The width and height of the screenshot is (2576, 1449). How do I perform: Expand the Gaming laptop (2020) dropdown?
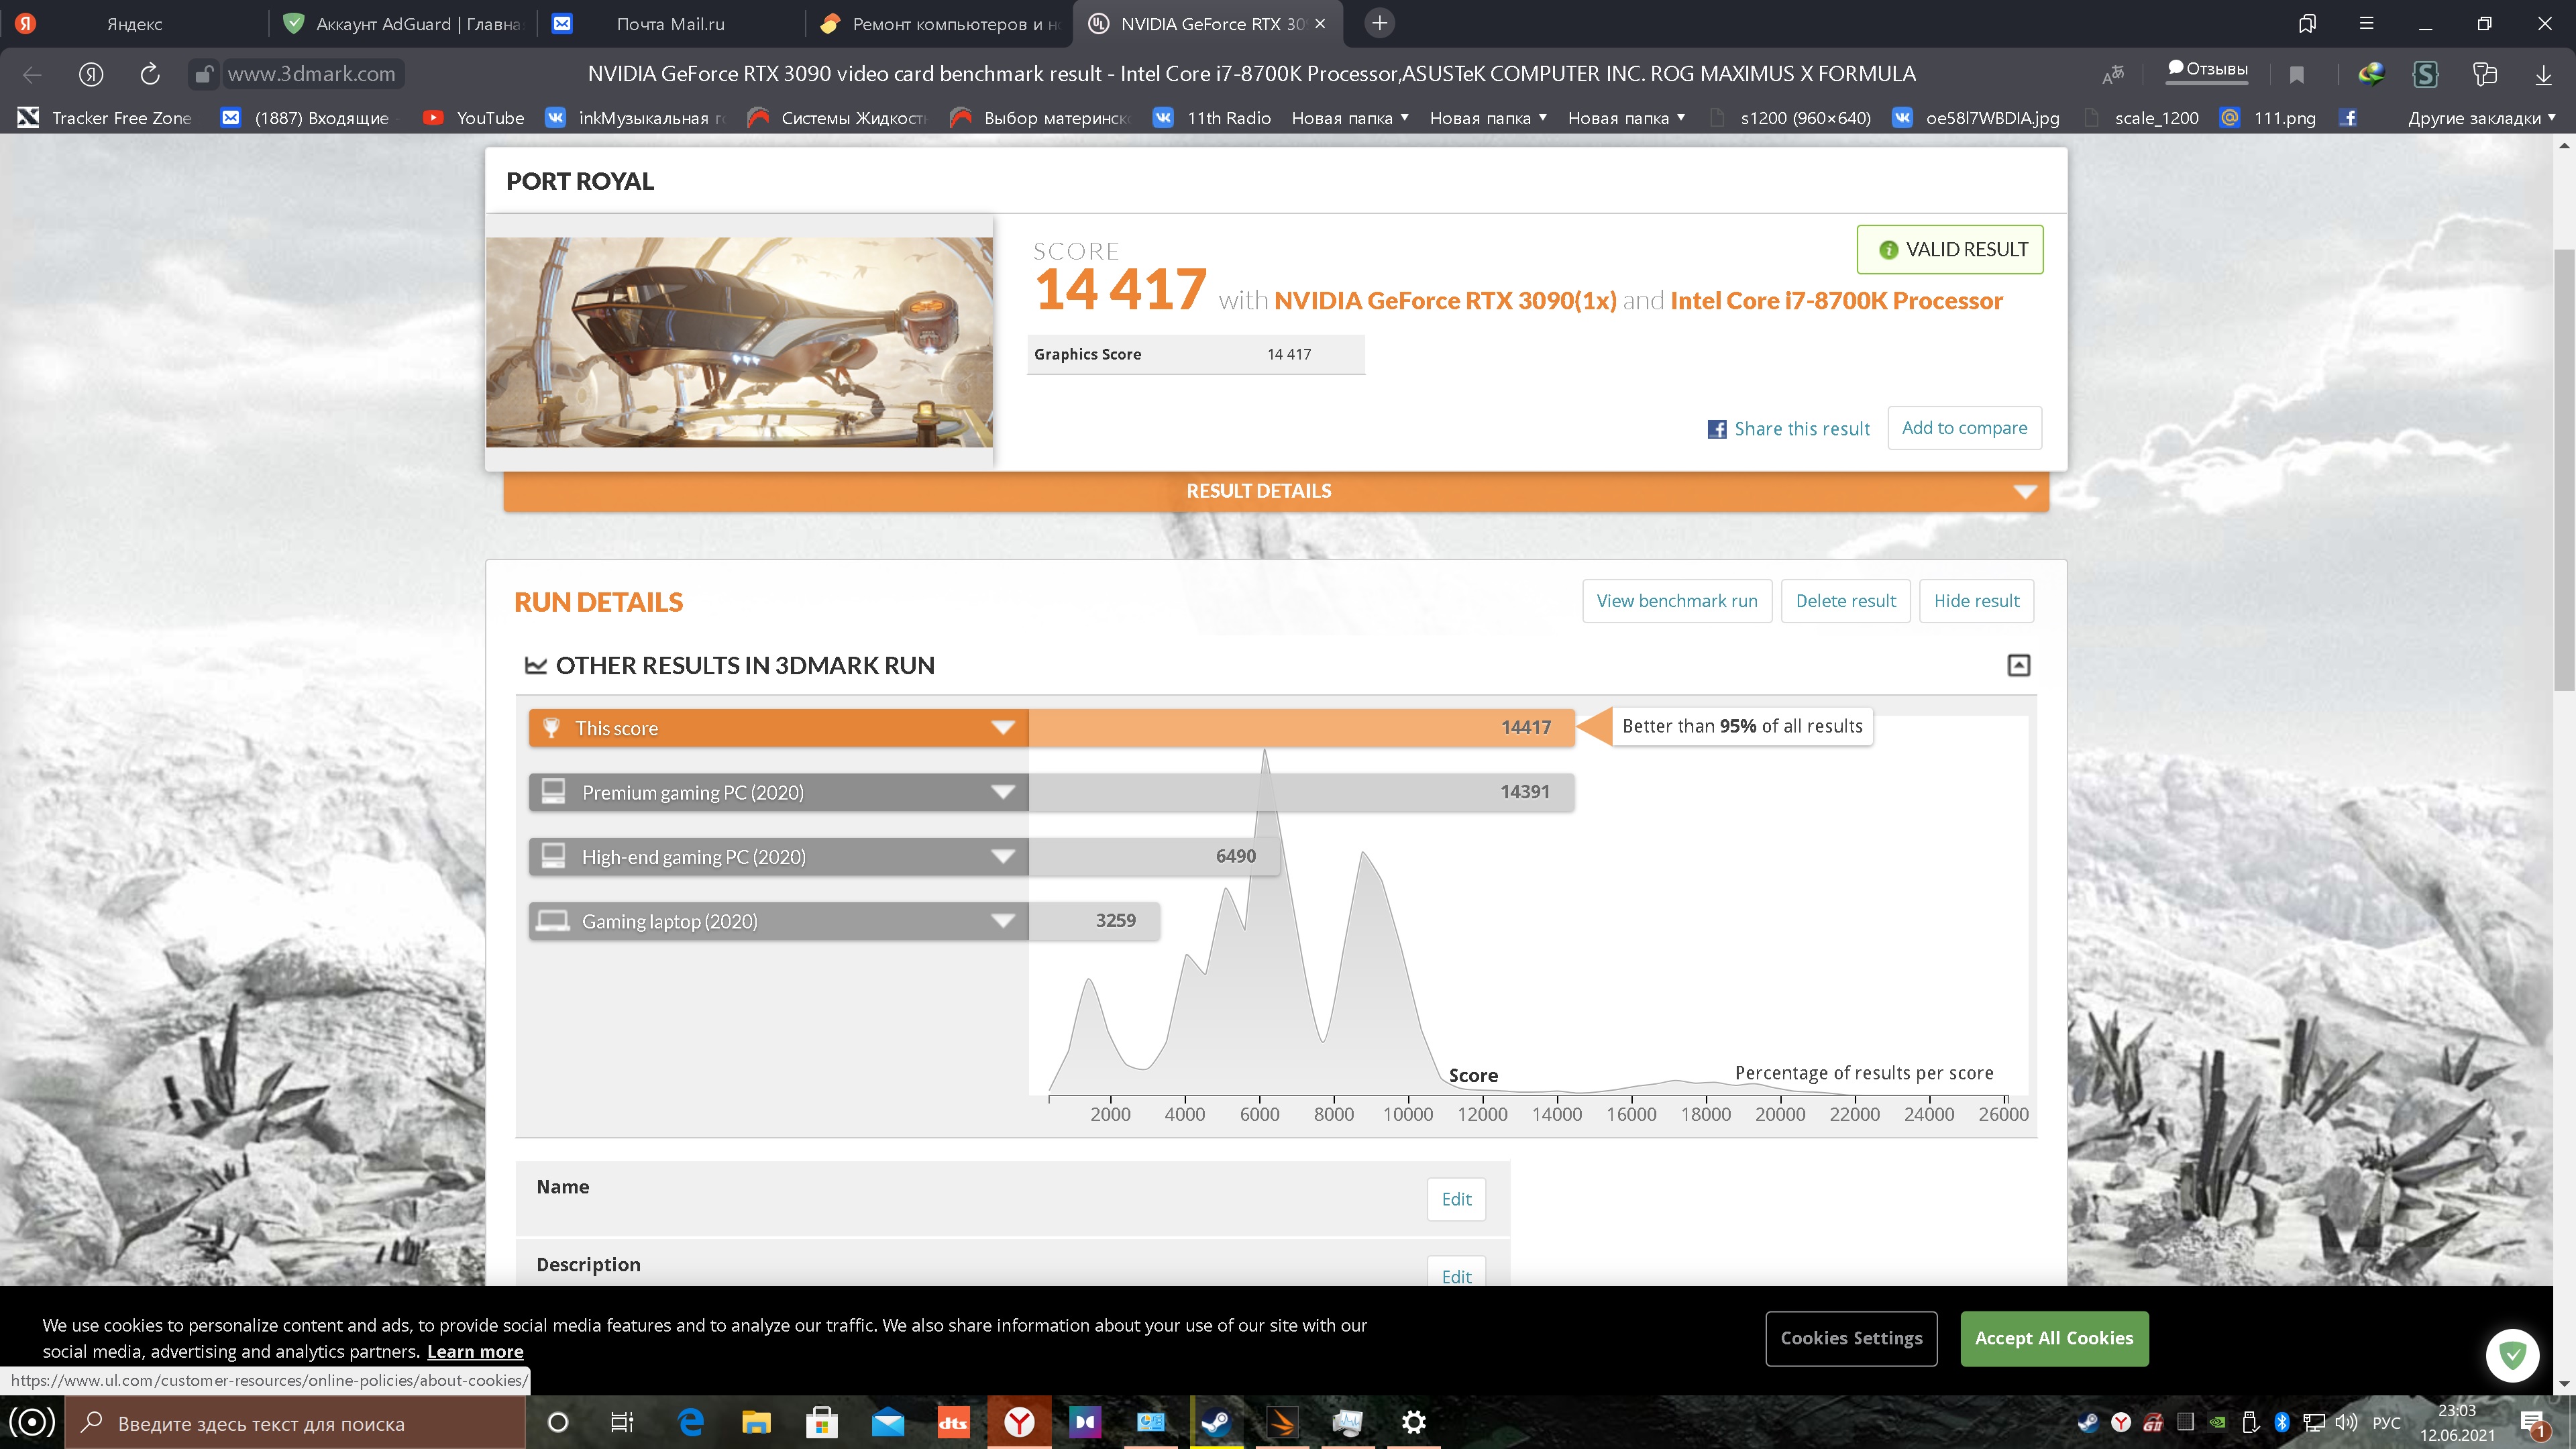[1003, 922]
